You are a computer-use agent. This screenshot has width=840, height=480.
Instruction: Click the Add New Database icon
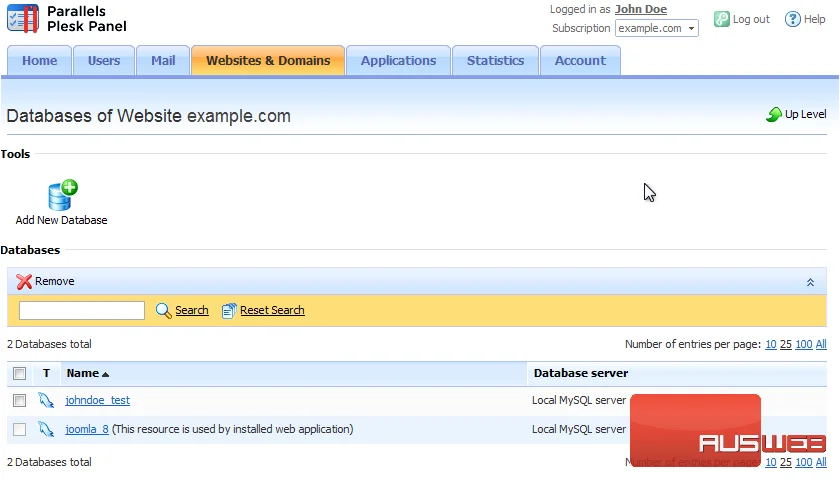[63, 195]
